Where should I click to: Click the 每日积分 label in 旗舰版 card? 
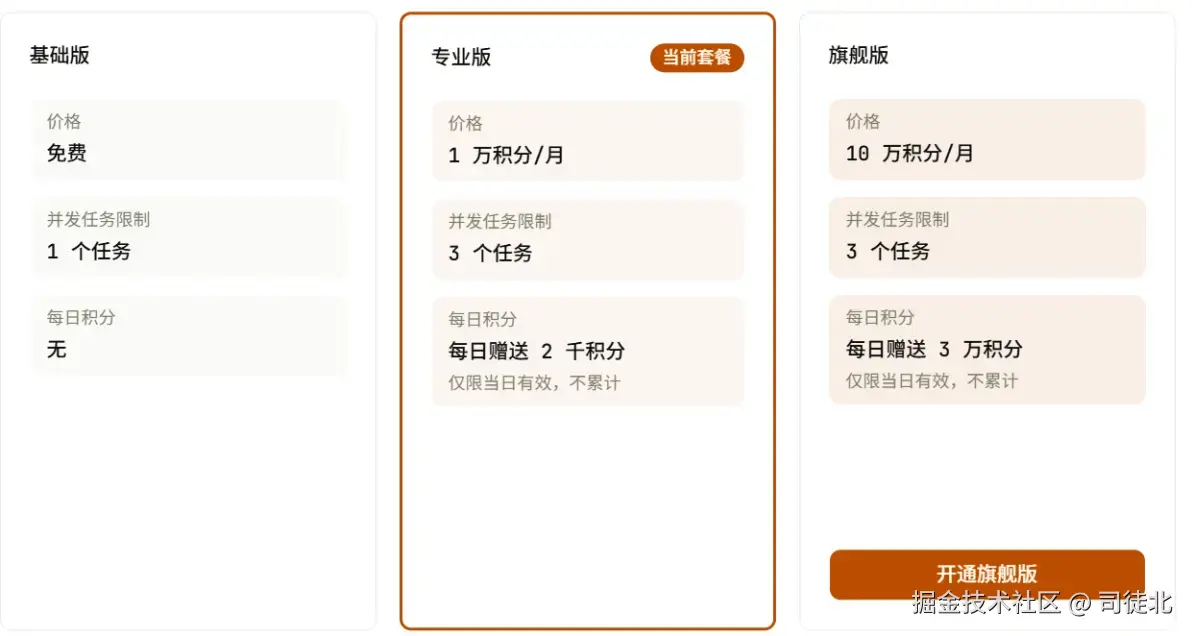pyautogui.click(x=880, y=317)
